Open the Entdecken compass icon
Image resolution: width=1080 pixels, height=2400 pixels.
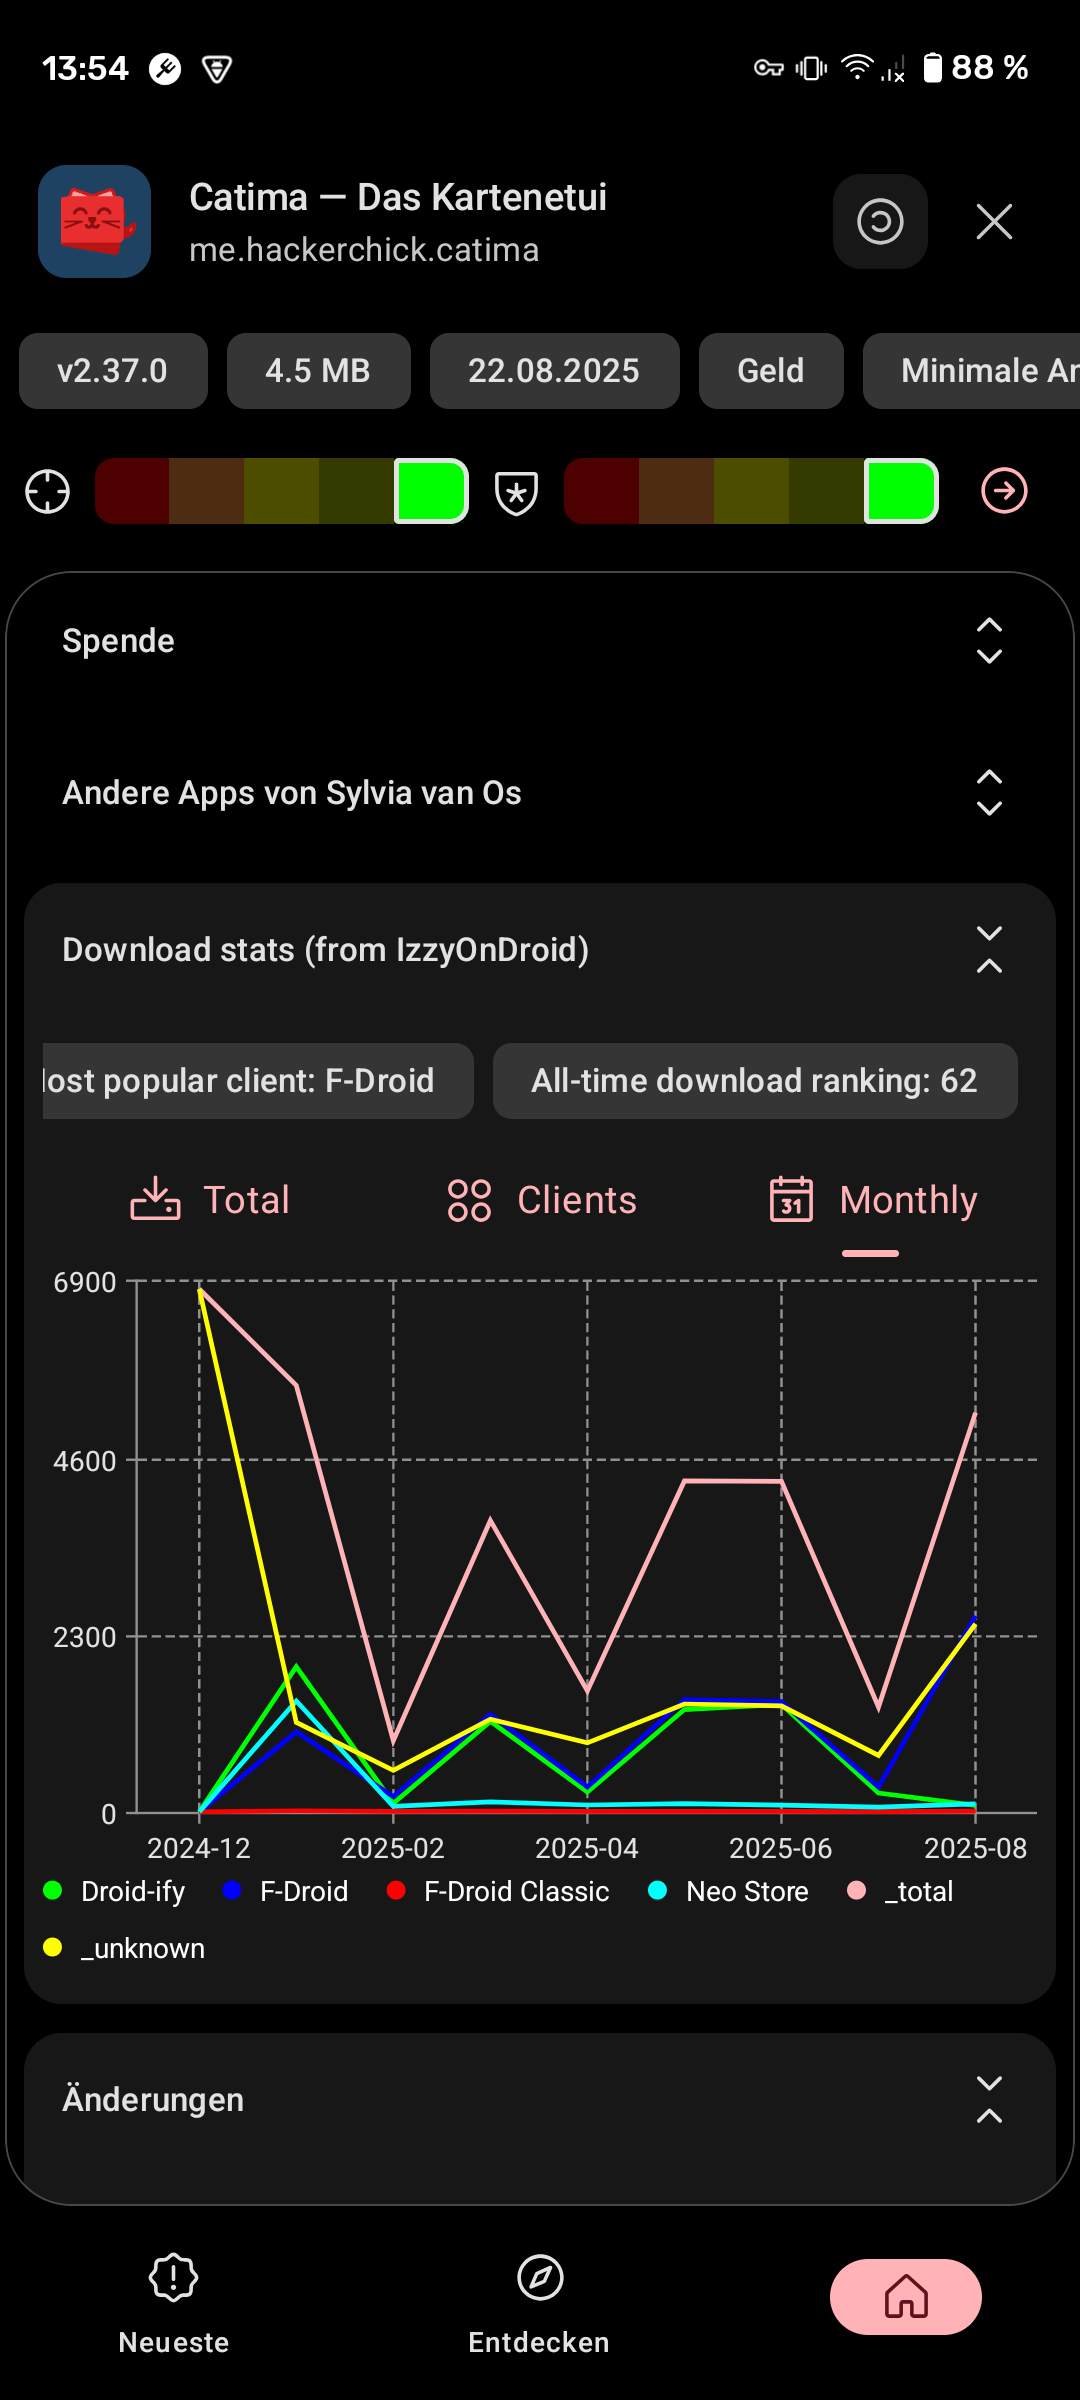point(540,2278)
